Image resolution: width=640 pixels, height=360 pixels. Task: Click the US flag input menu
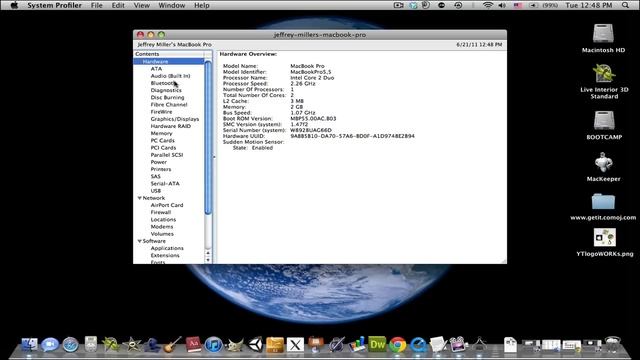[518, 5]
